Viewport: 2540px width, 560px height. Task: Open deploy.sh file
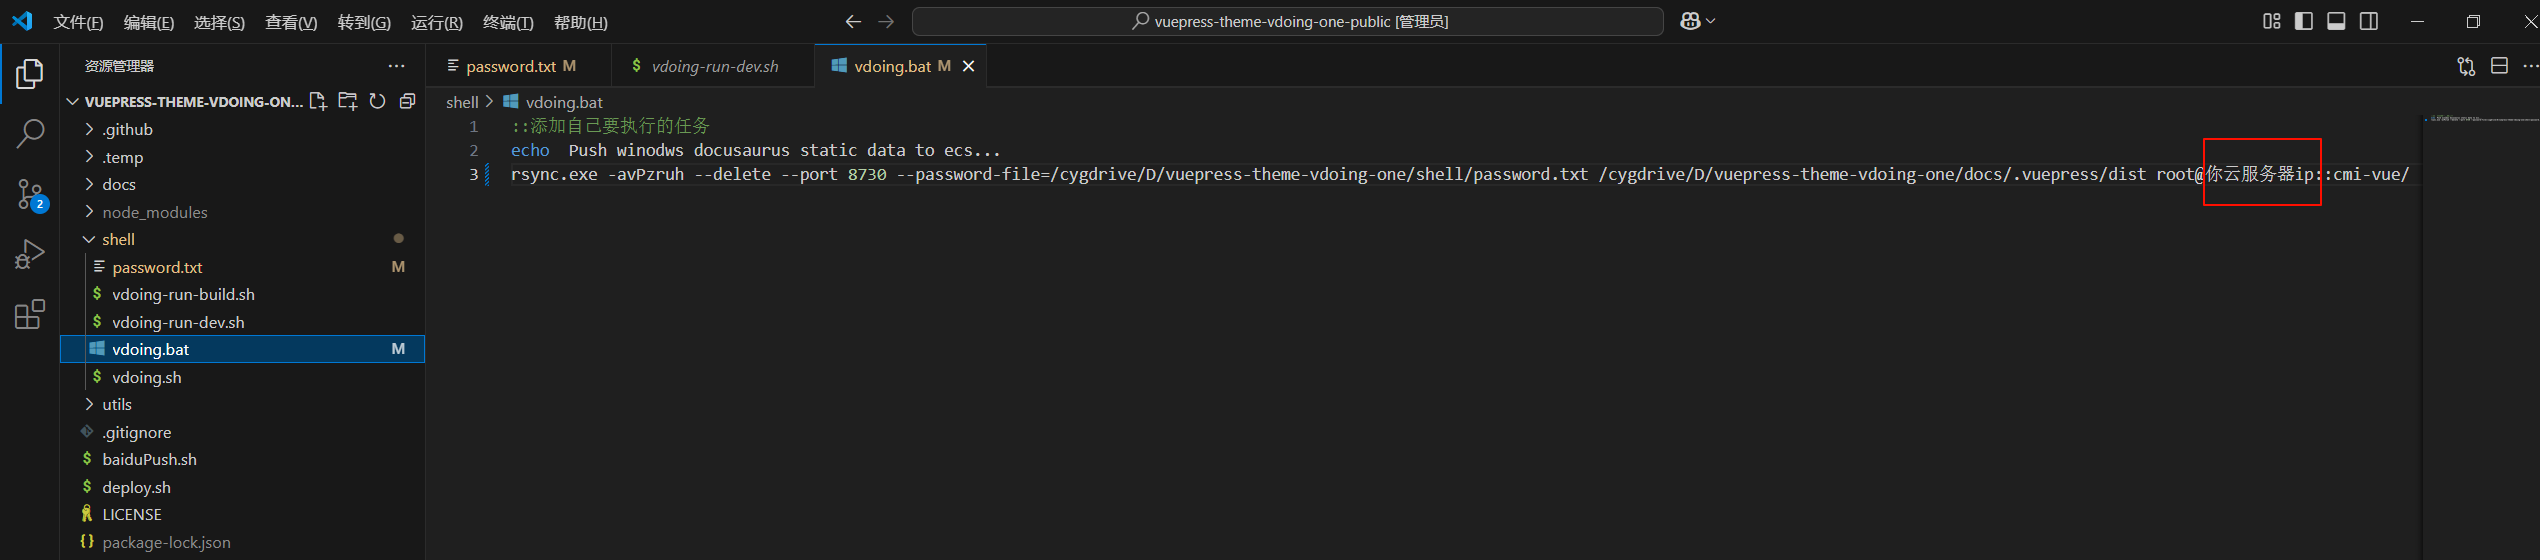click(242, 487)
